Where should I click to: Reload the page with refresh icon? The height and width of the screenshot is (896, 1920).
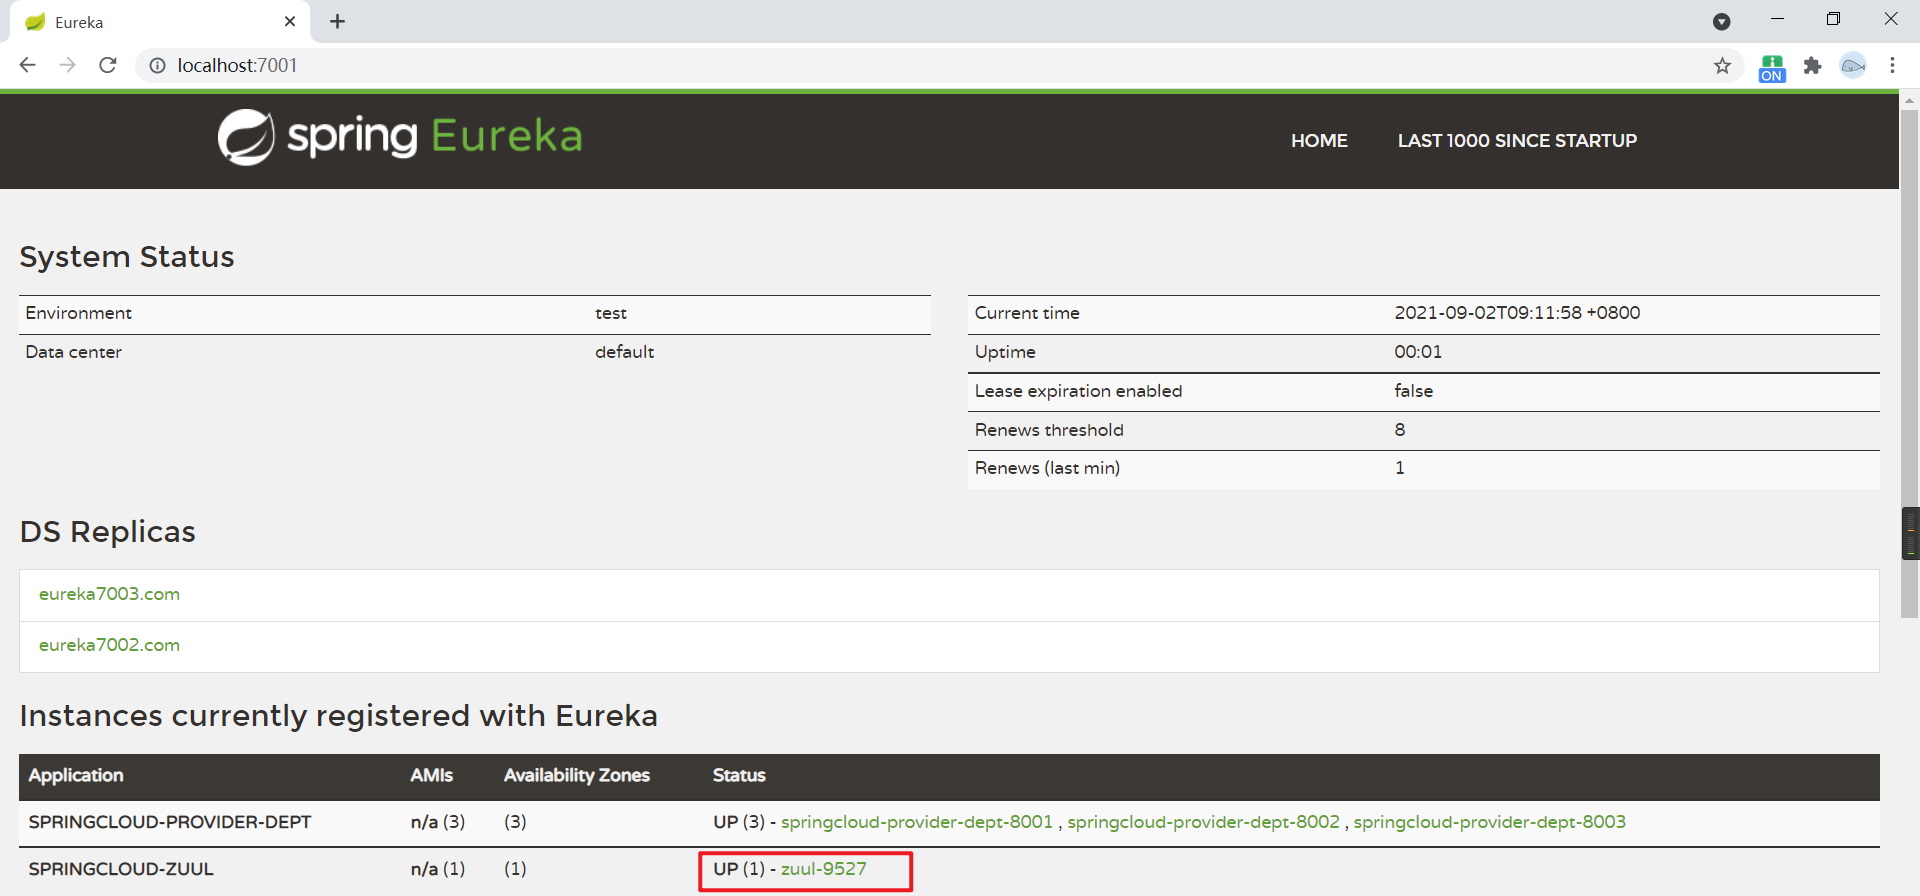[108, 65]
